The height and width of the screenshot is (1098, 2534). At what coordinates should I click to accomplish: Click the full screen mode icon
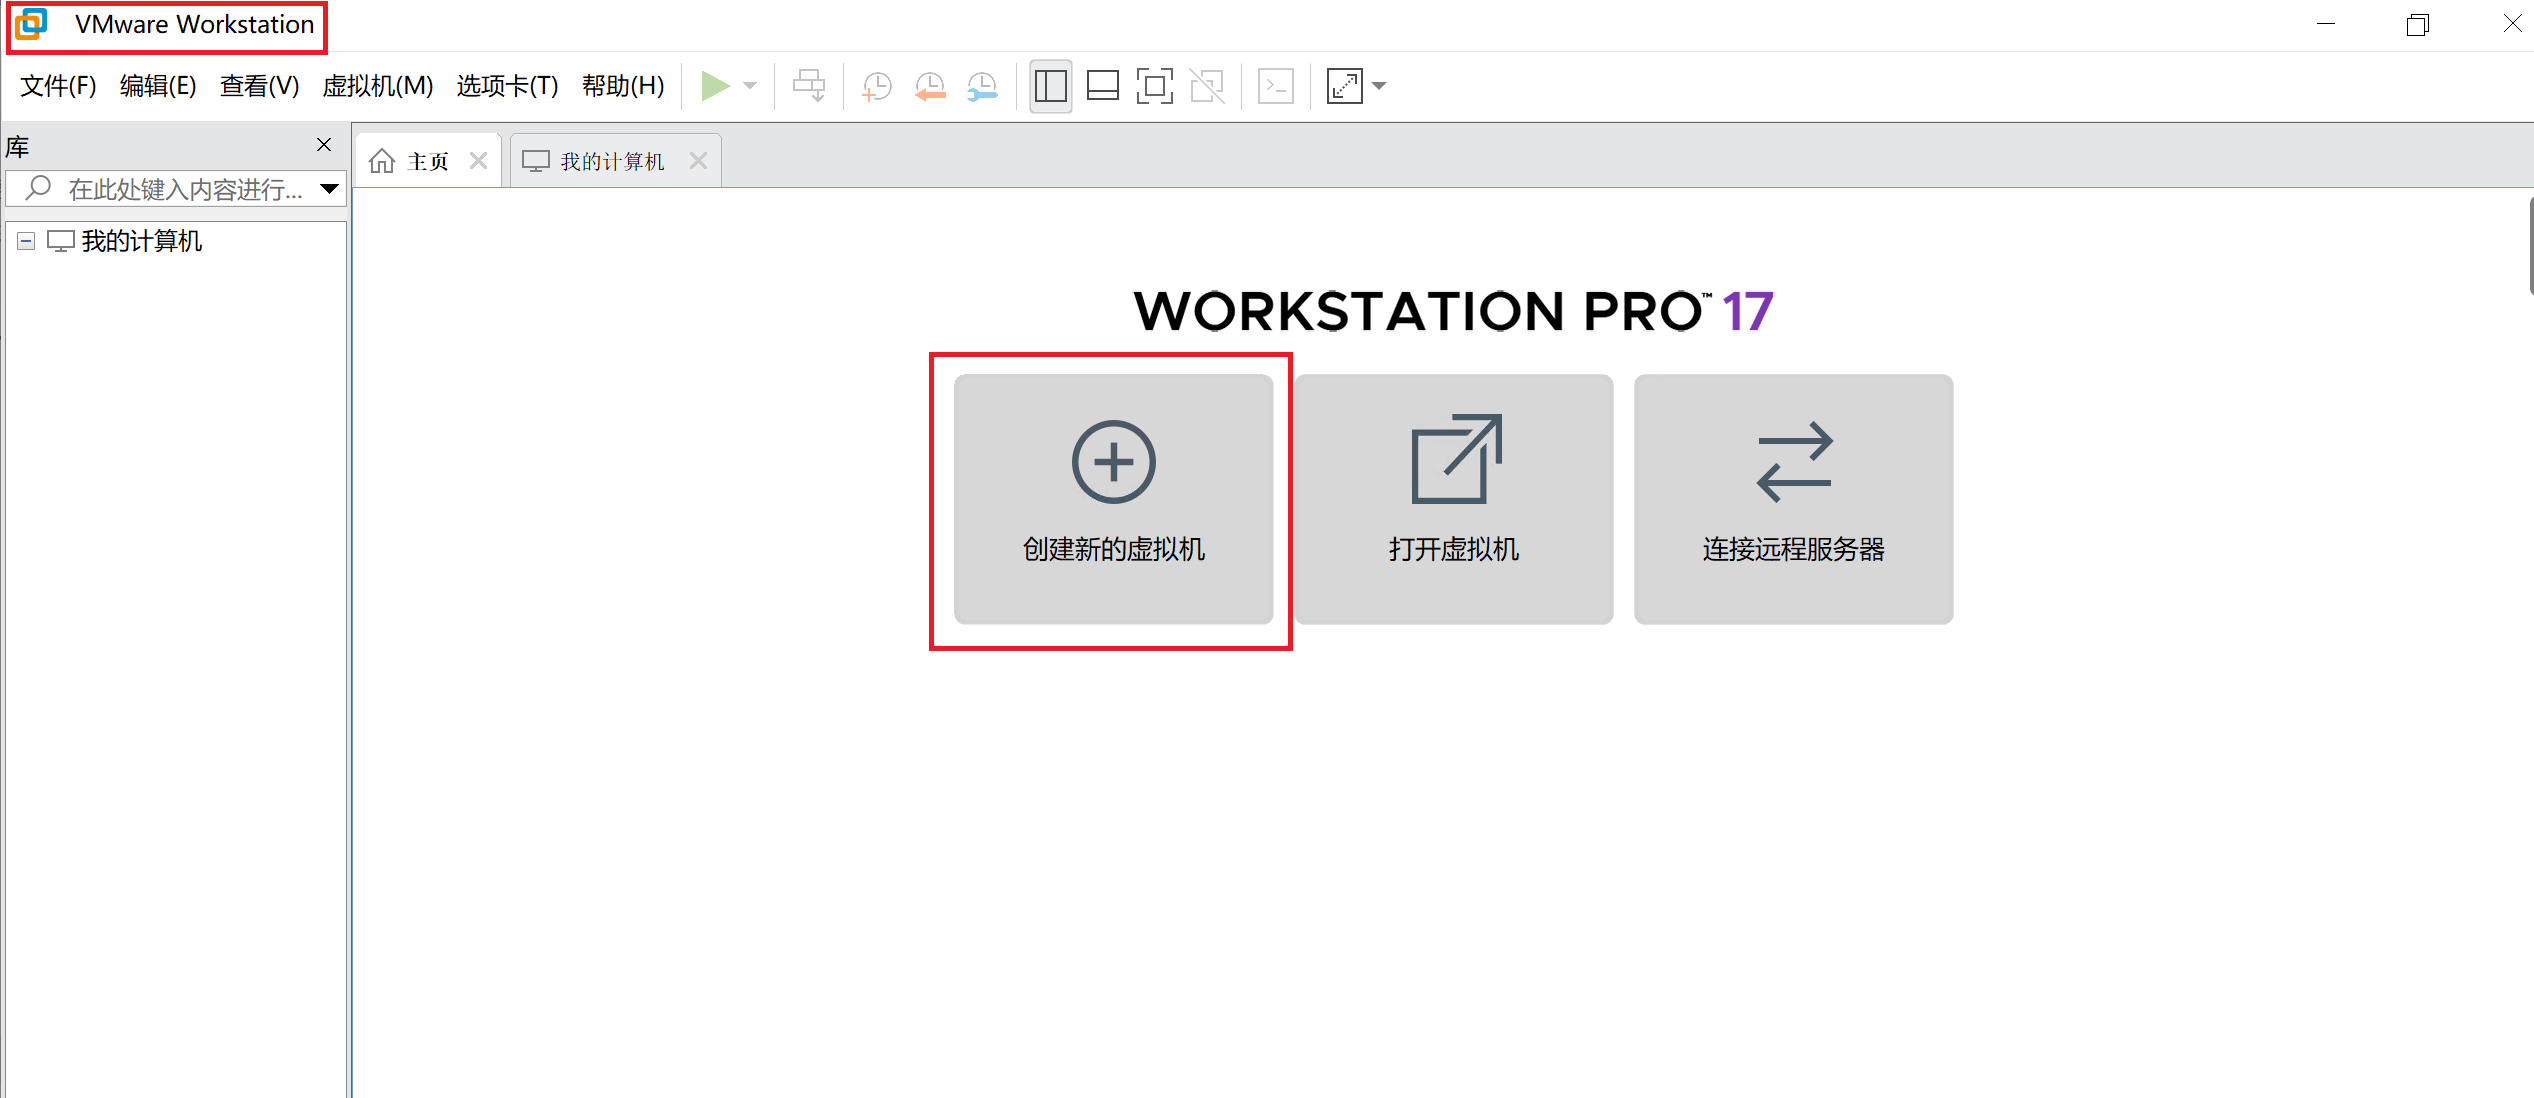pos(1155,86)
